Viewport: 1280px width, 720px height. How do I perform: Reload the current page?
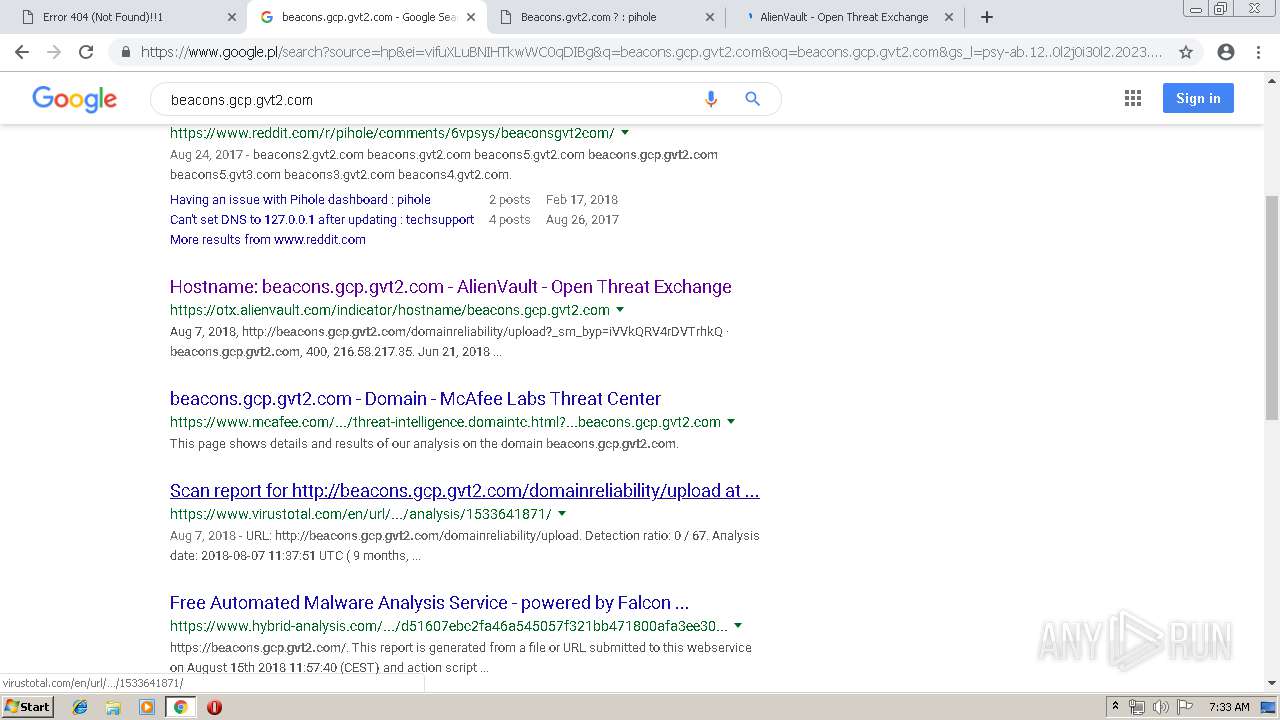click(x=86, y=52)
